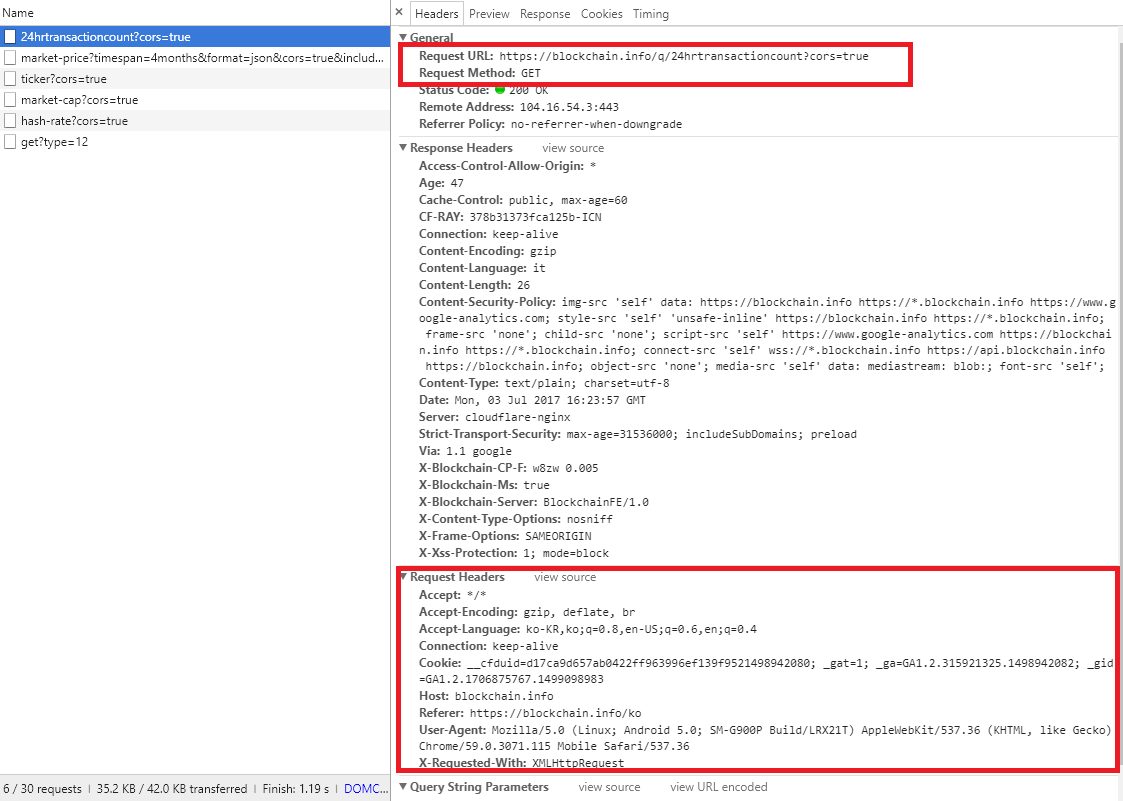Click the X-Frame-Options SAMEORIGIN header
Image resolution: width=1123 pixels, height=801 pixels.
505,536
